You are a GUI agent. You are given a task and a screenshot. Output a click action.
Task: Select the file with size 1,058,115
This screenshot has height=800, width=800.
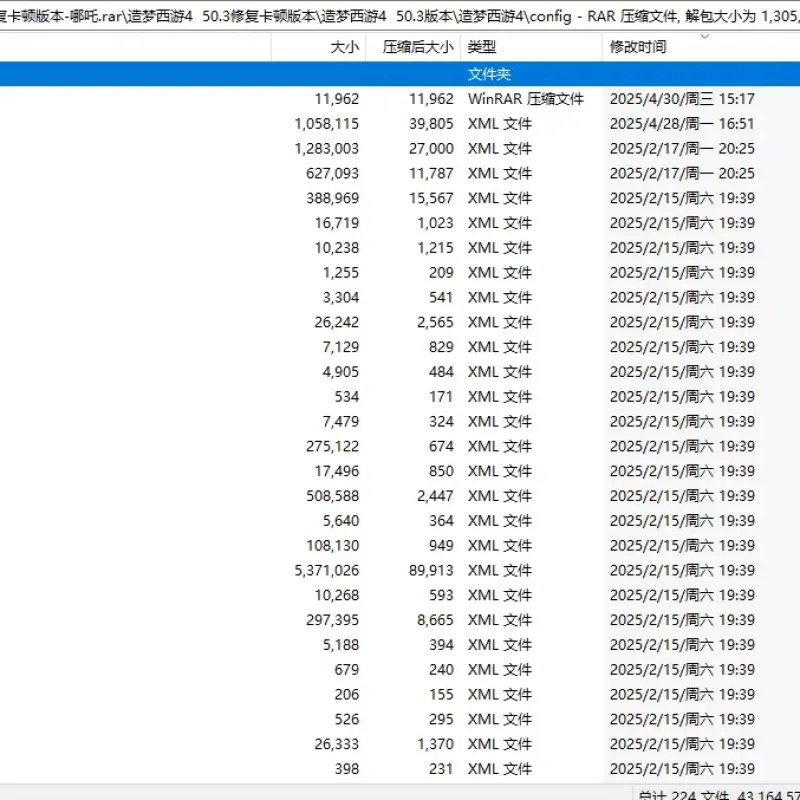tap(327, 124)
